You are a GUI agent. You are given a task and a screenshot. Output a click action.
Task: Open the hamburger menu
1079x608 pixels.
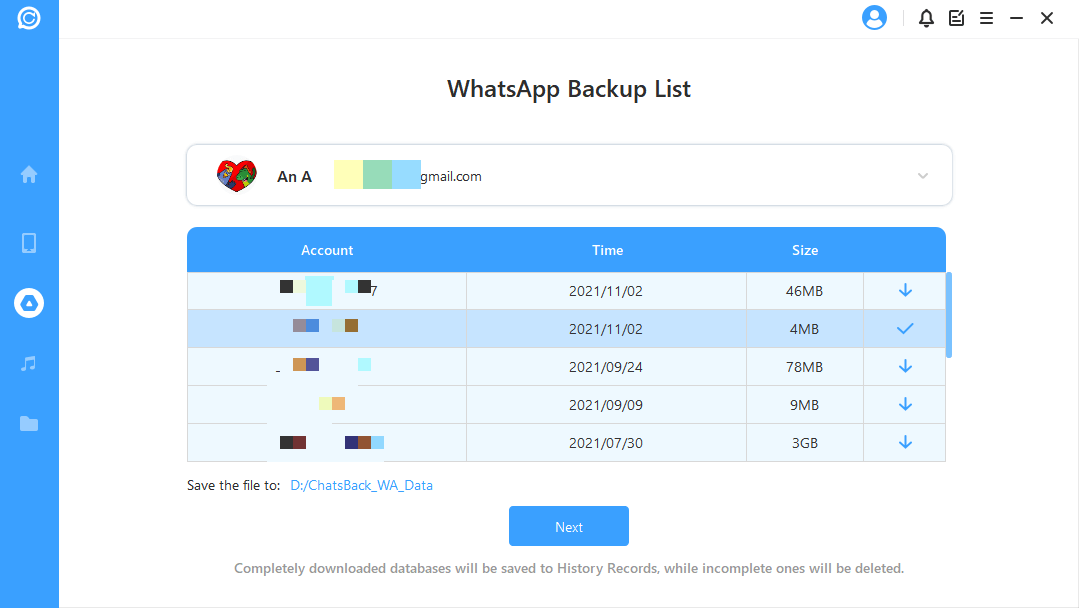point(986,18)
